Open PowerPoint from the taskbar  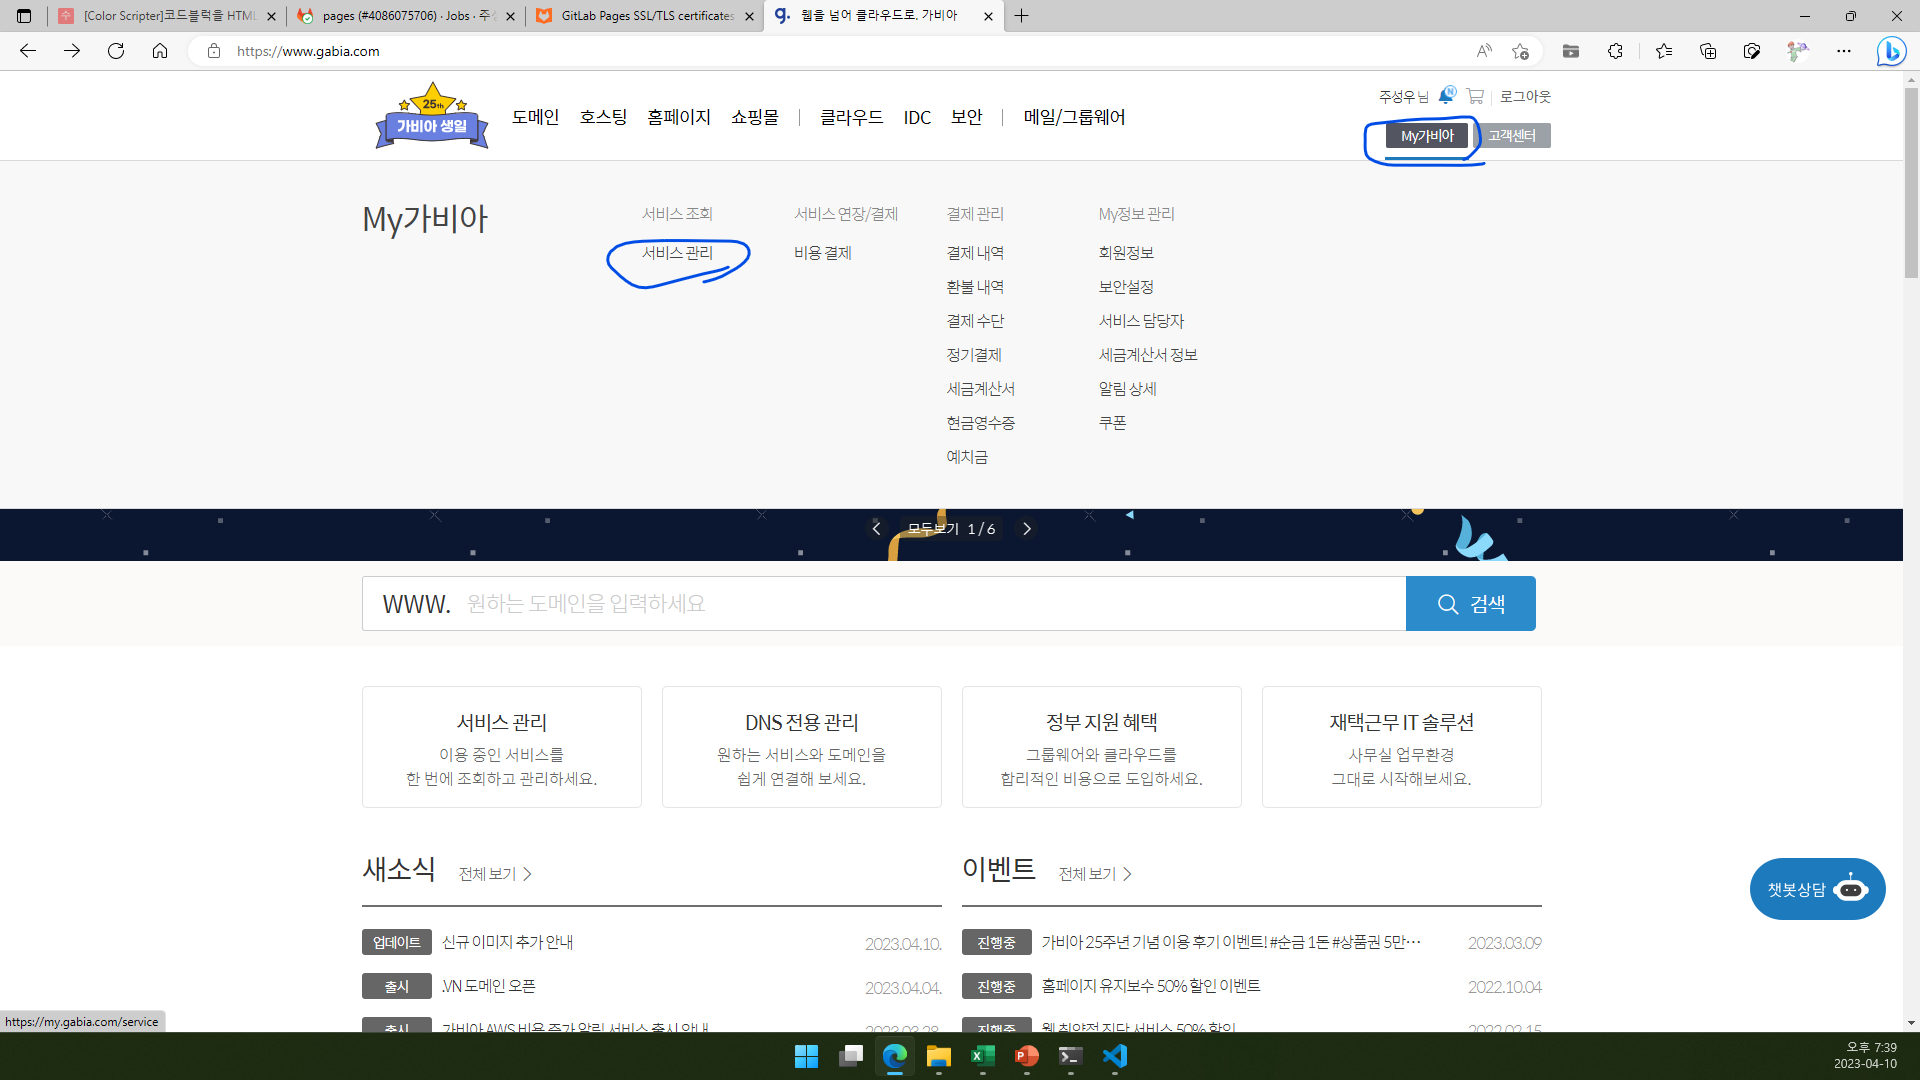click(x=1026, y=1056)
